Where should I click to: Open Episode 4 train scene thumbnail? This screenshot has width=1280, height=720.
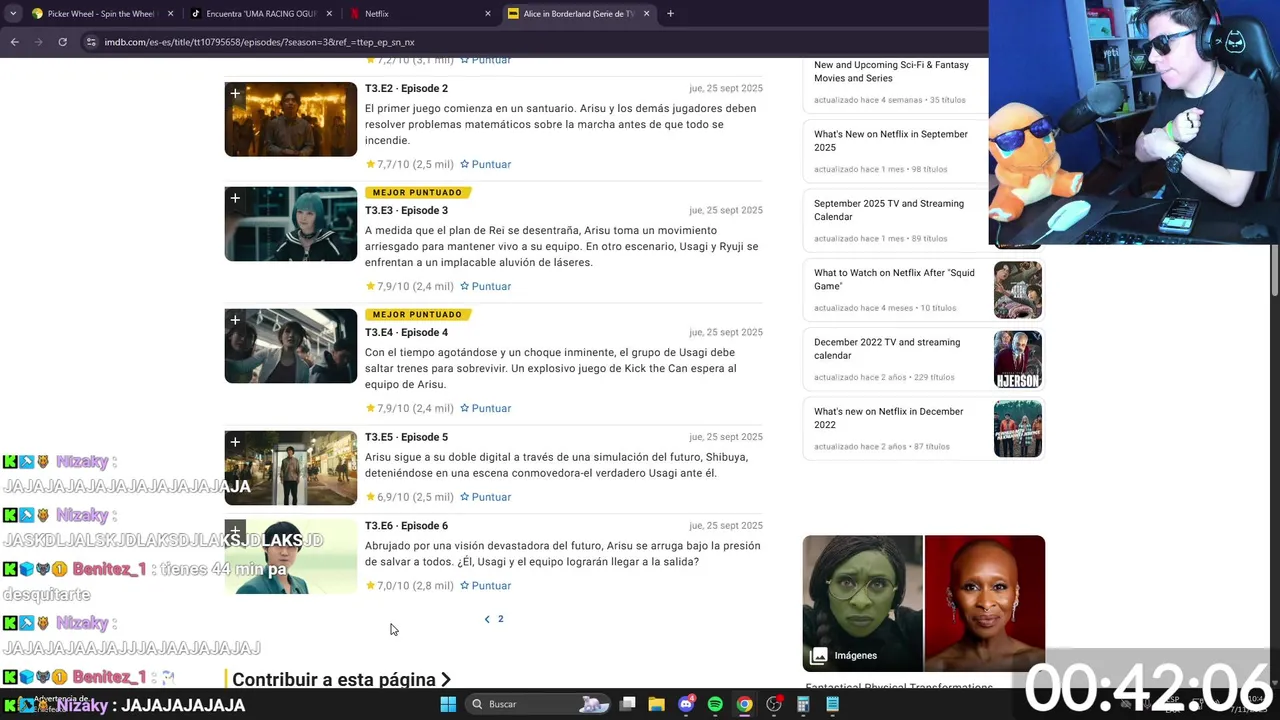pos(291,346)
